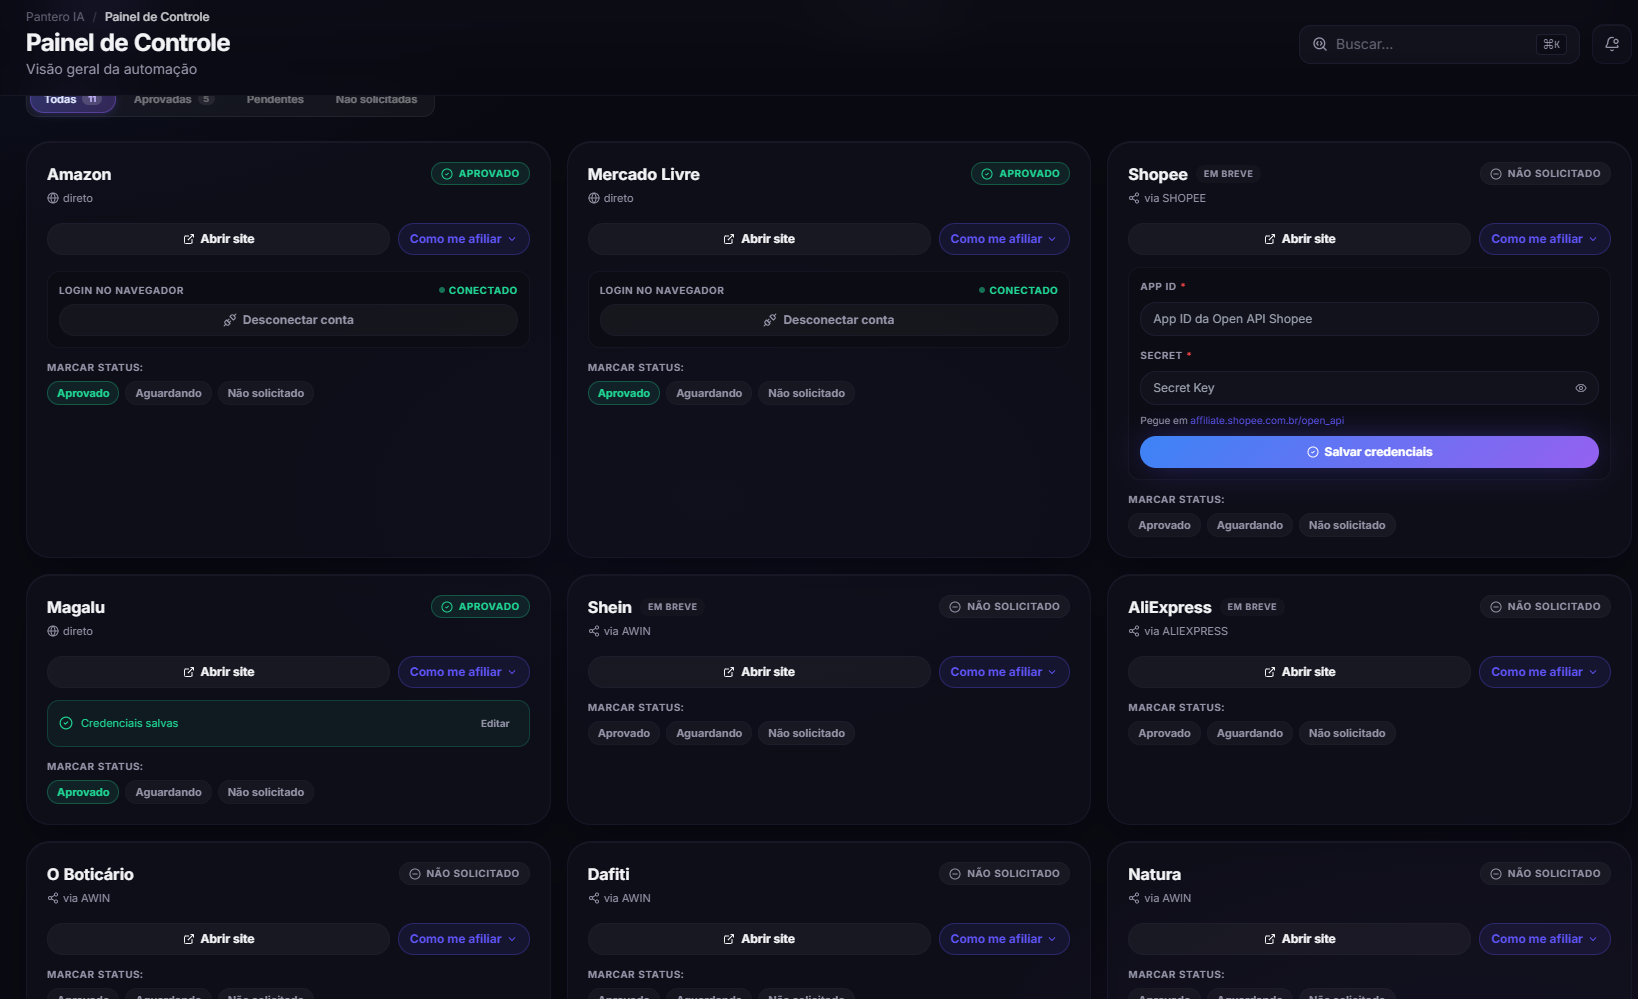The image size is (1638, 999).
Task: Click the search magnifier icon
Action: click(x=1320, y=44)
